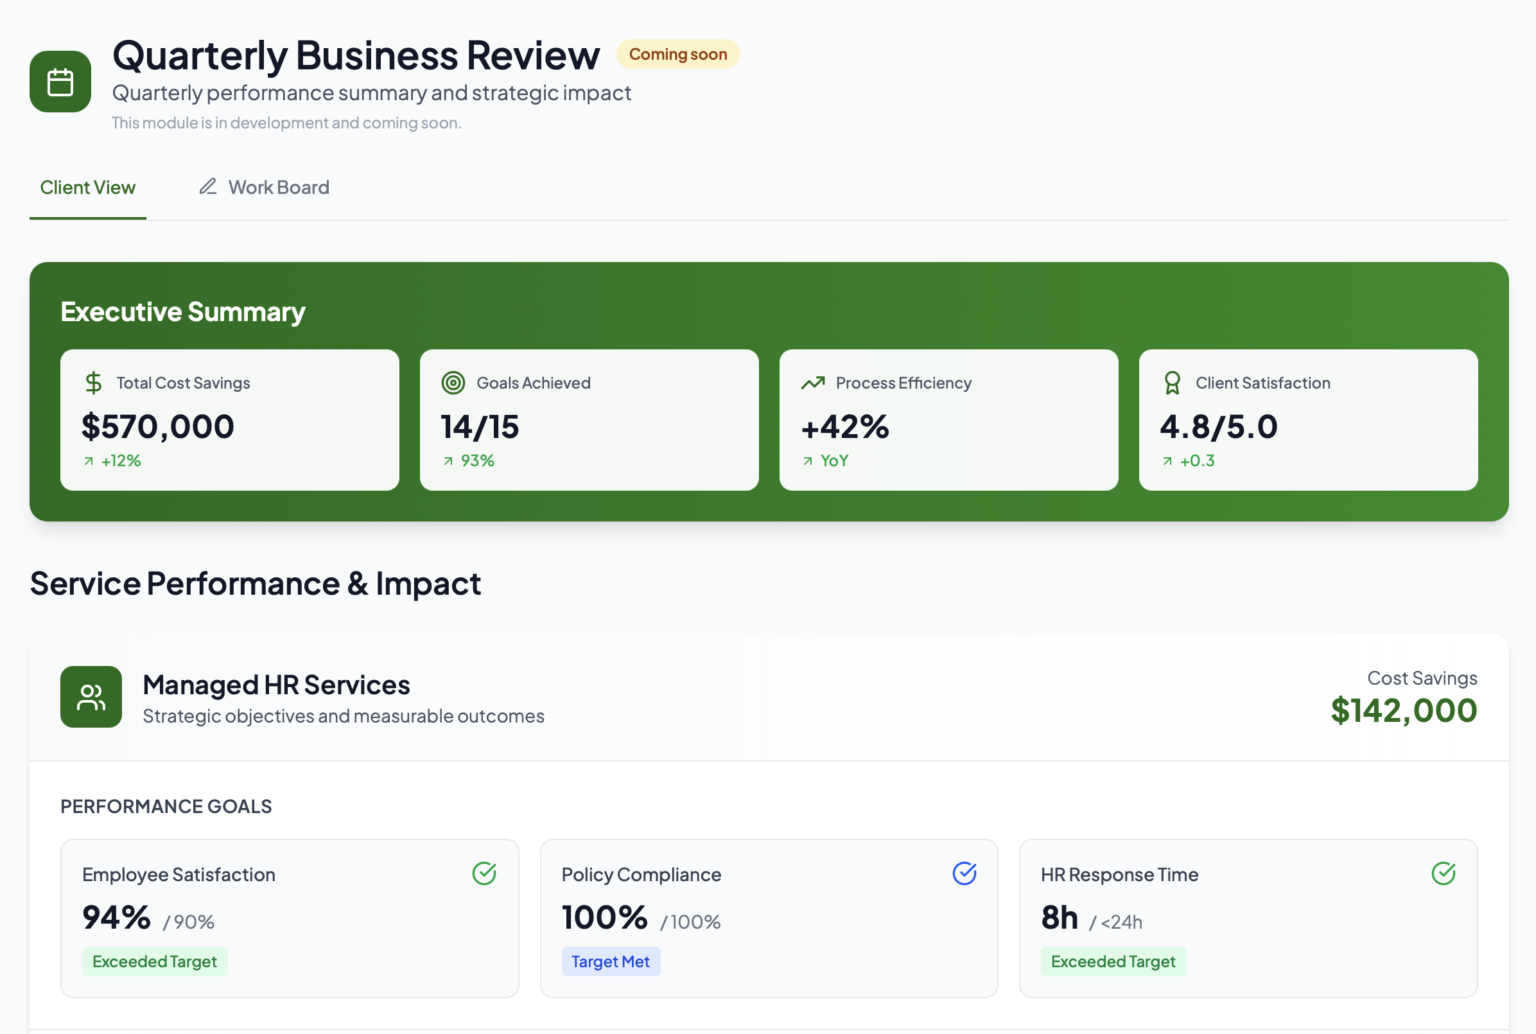Click the green calendar icon beside Quarterly Business Review
1536x1034 pixels.
click(60, 82)
